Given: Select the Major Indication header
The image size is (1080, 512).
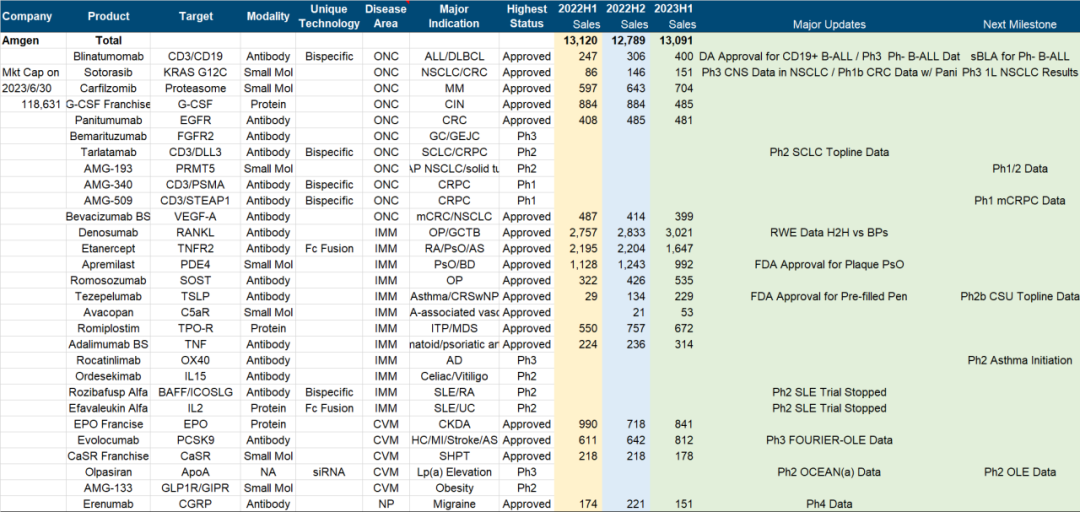Looking at the screenshot, I should point(454,16).
